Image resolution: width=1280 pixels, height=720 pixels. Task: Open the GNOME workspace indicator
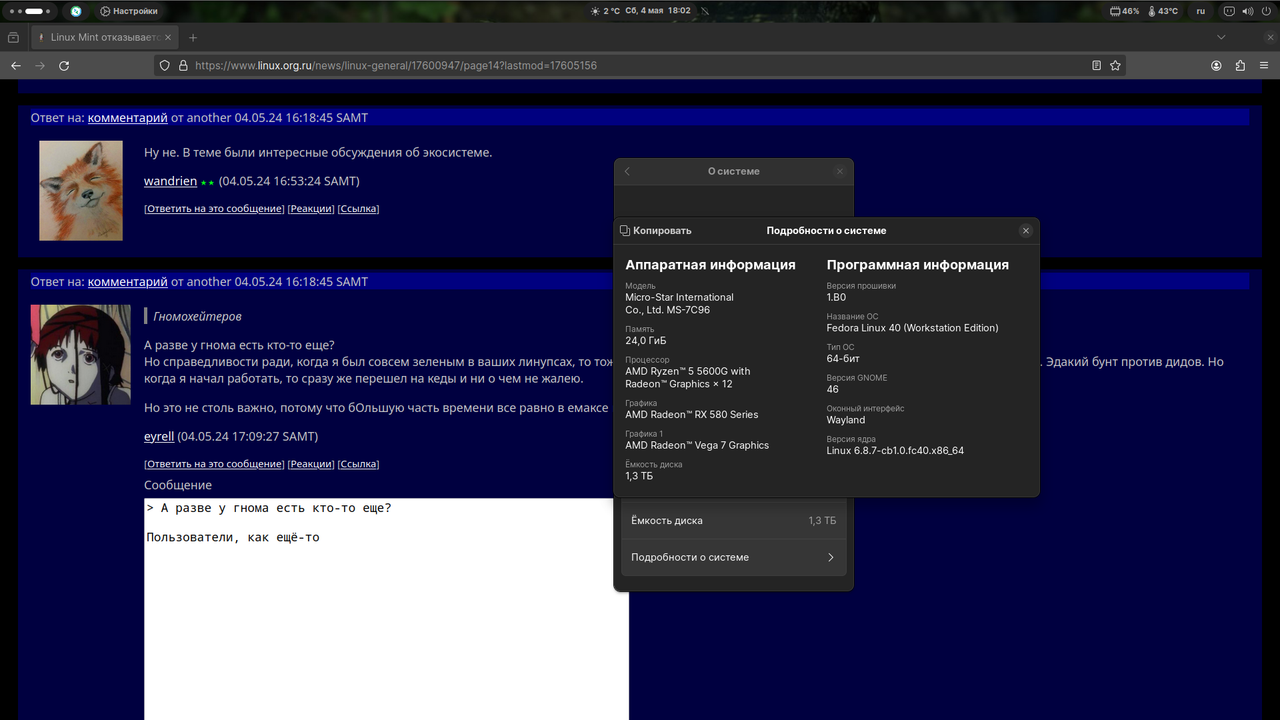pos(32,11)
